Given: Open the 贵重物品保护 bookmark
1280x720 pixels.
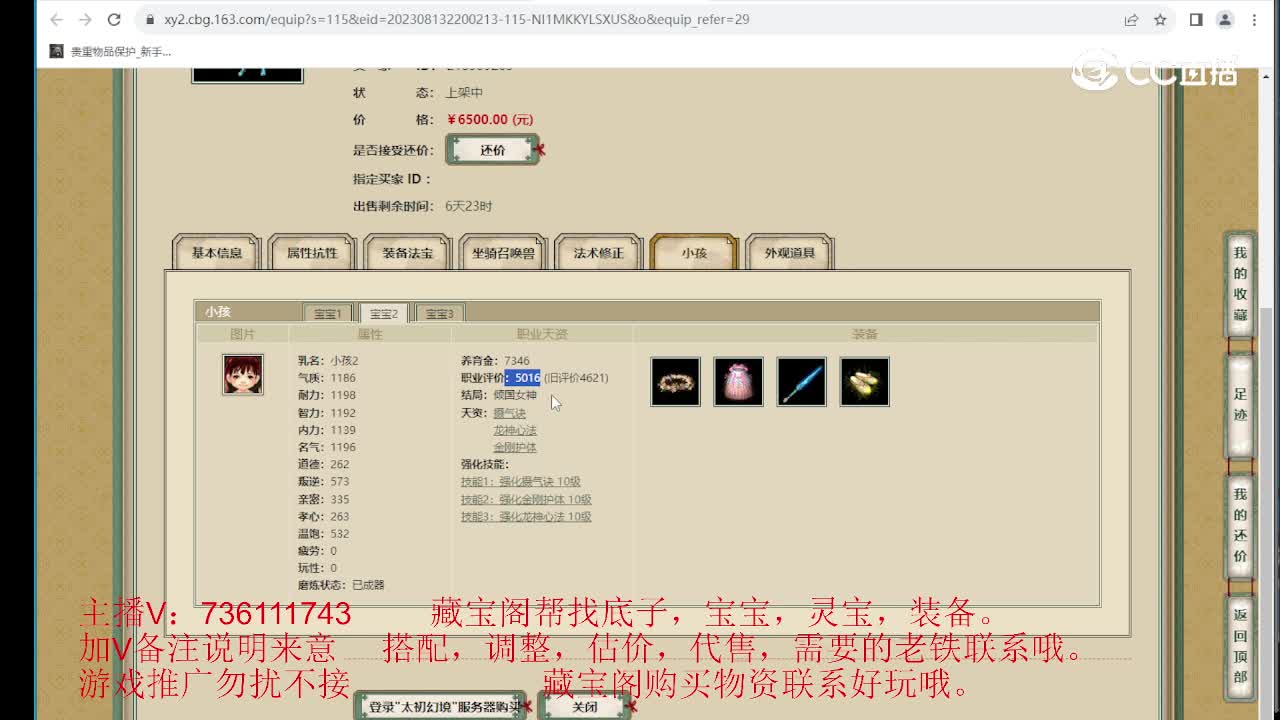Looking at the screenshot, I should 111,51.
